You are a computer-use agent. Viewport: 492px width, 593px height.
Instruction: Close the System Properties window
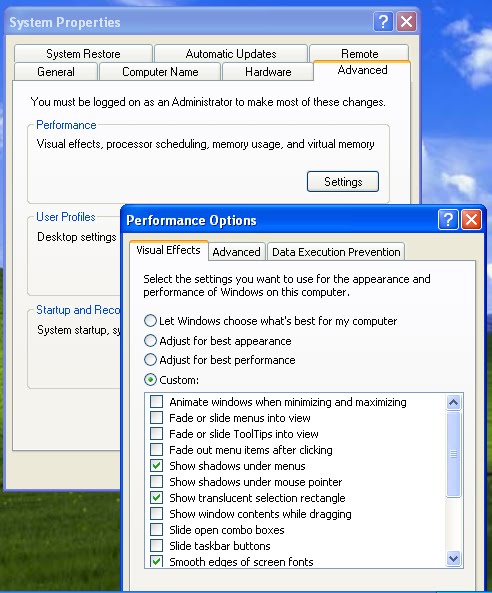(407, 22)
